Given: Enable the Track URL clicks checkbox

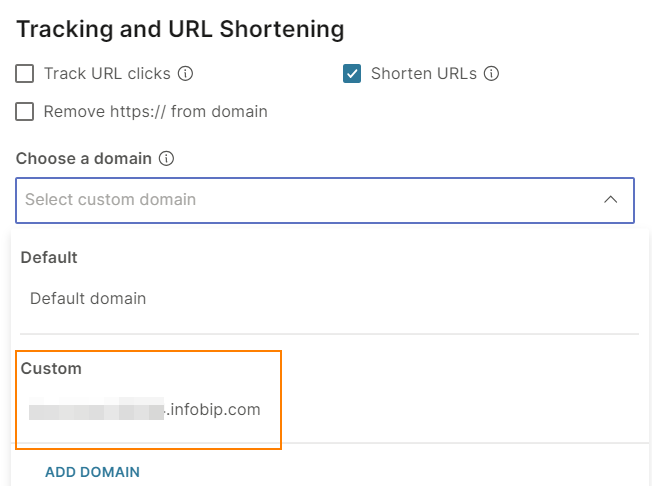Looking at the screenshot, I should 25,74.
